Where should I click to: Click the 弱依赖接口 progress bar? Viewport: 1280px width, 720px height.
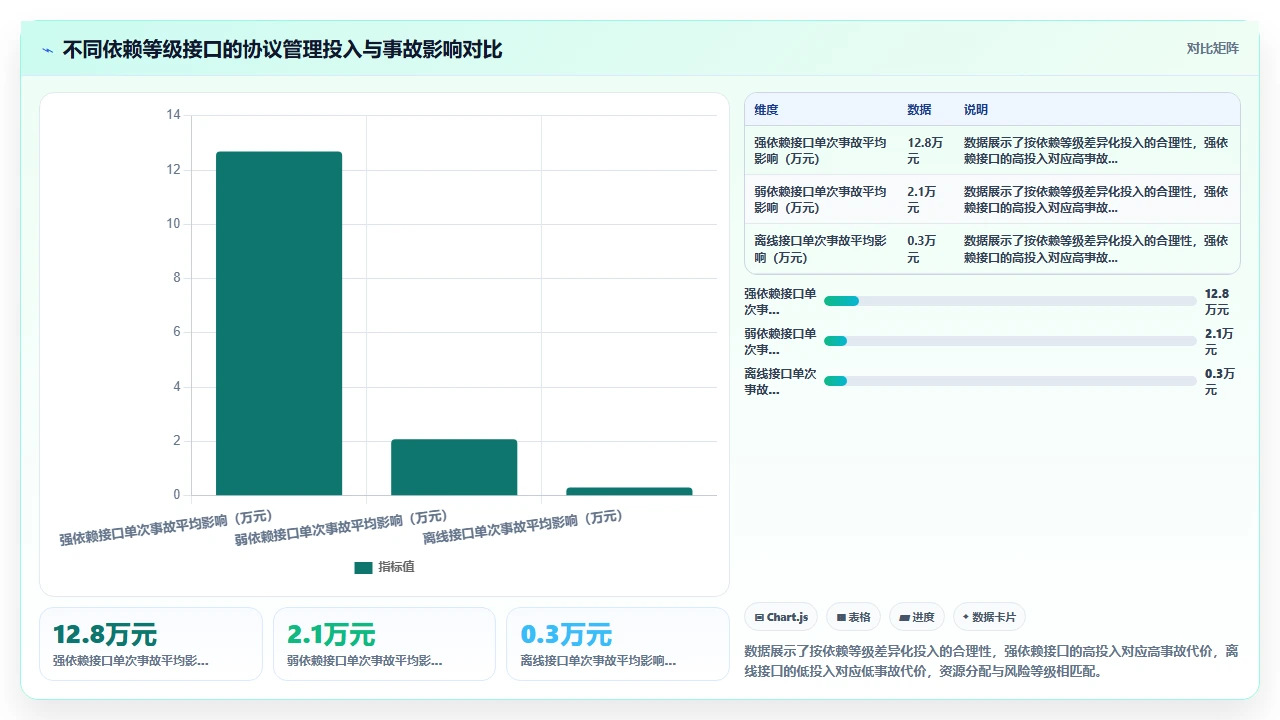coord(1010,341)
